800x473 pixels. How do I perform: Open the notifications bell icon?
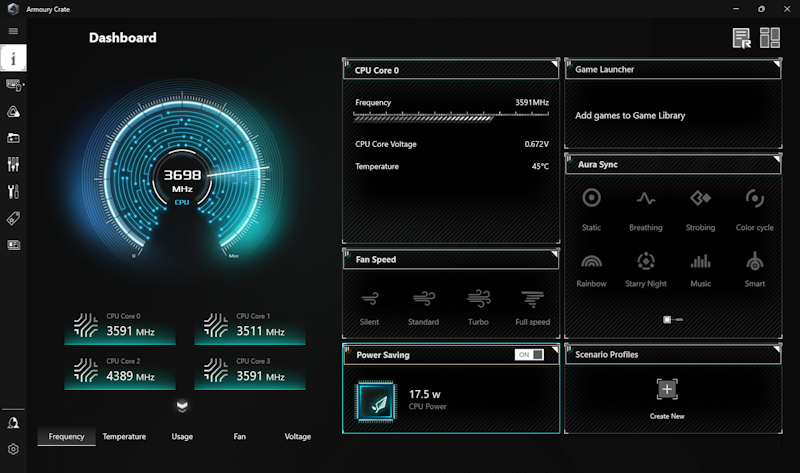click(x=13, y=422)
